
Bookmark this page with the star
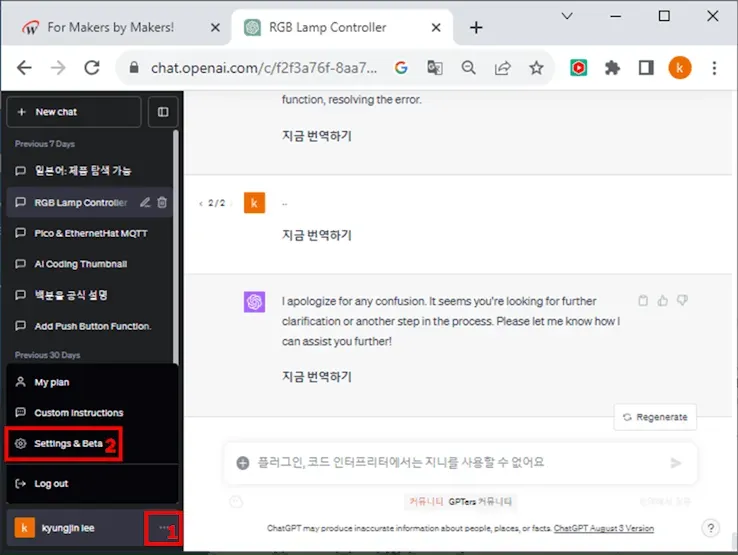(x=536, y=68)
